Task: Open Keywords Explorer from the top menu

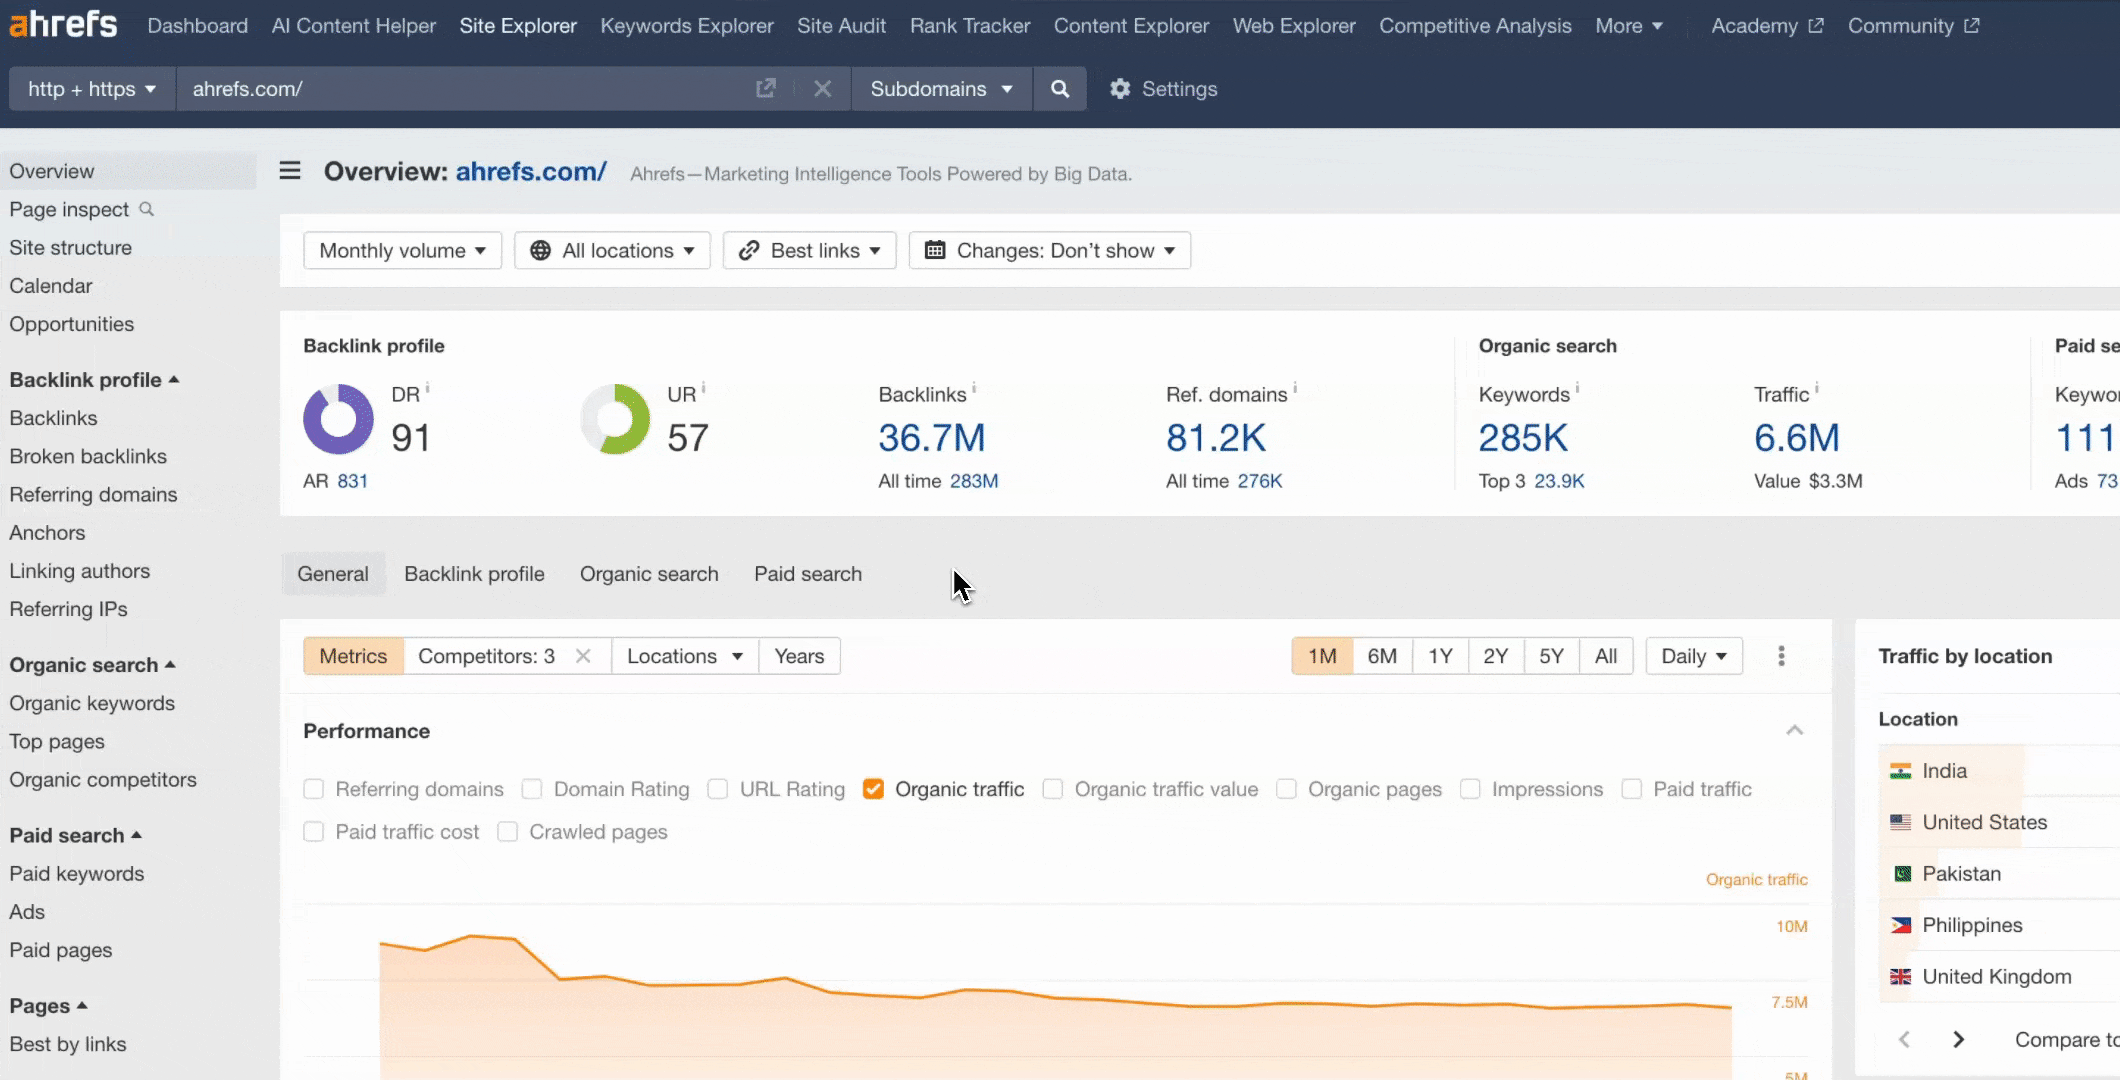Action: (686, 25)
